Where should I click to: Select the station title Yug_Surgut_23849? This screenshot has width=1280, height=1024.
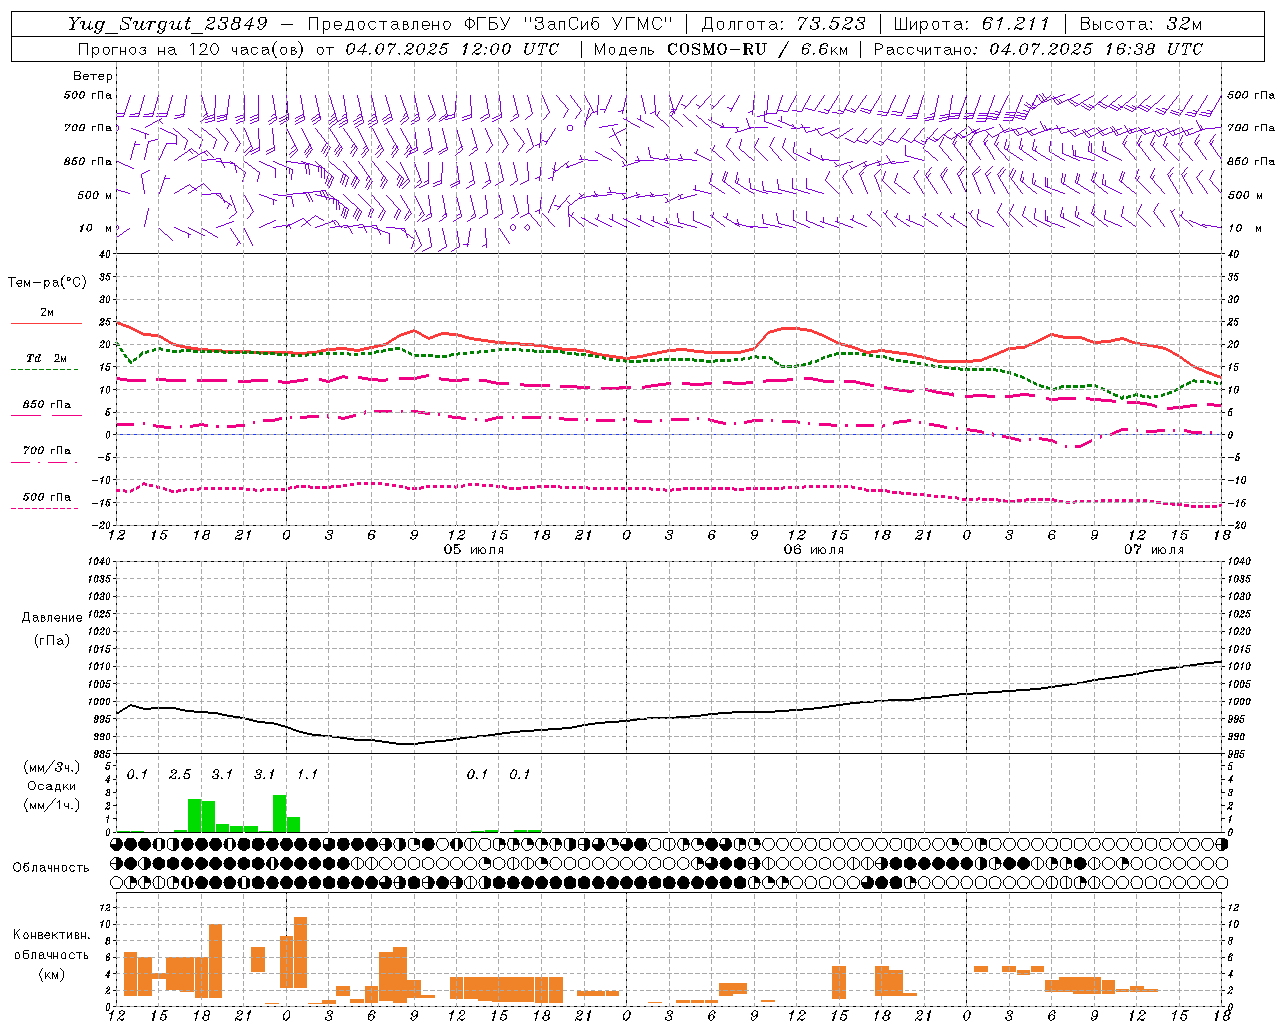(x=168, y=24)
